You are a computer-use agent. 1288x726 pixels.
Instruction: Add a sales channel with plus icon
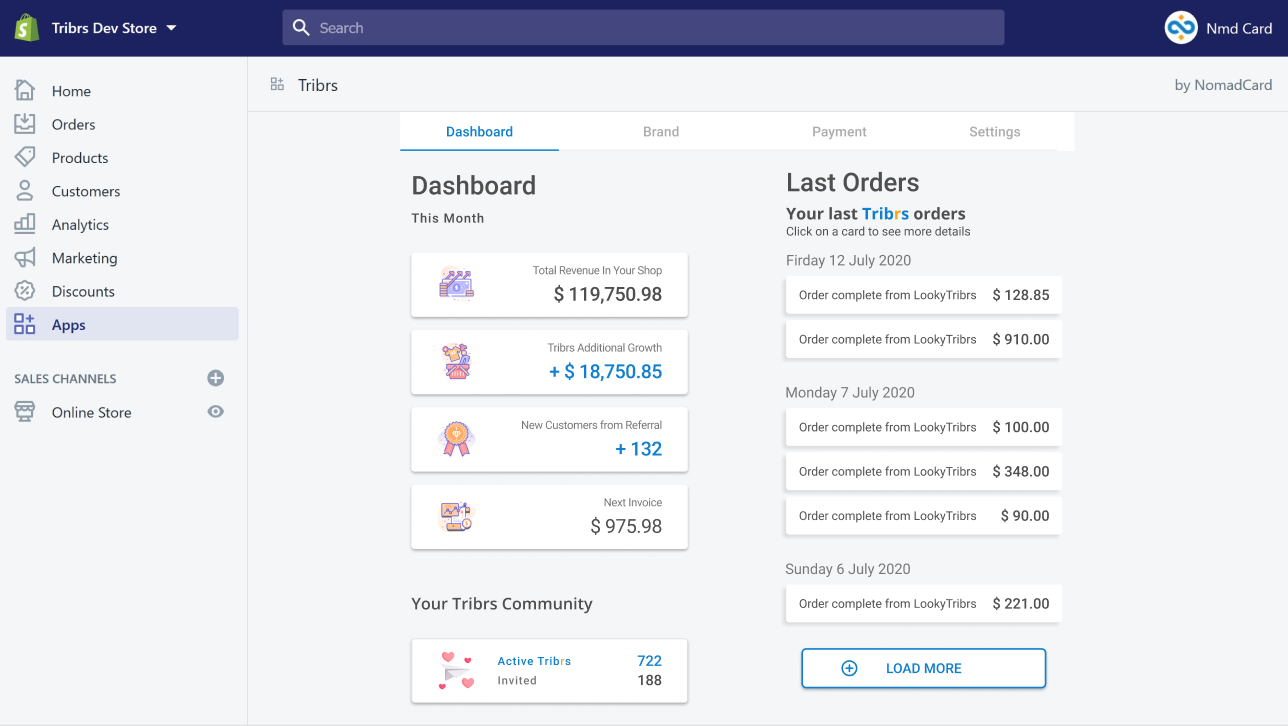click(215, 378)
